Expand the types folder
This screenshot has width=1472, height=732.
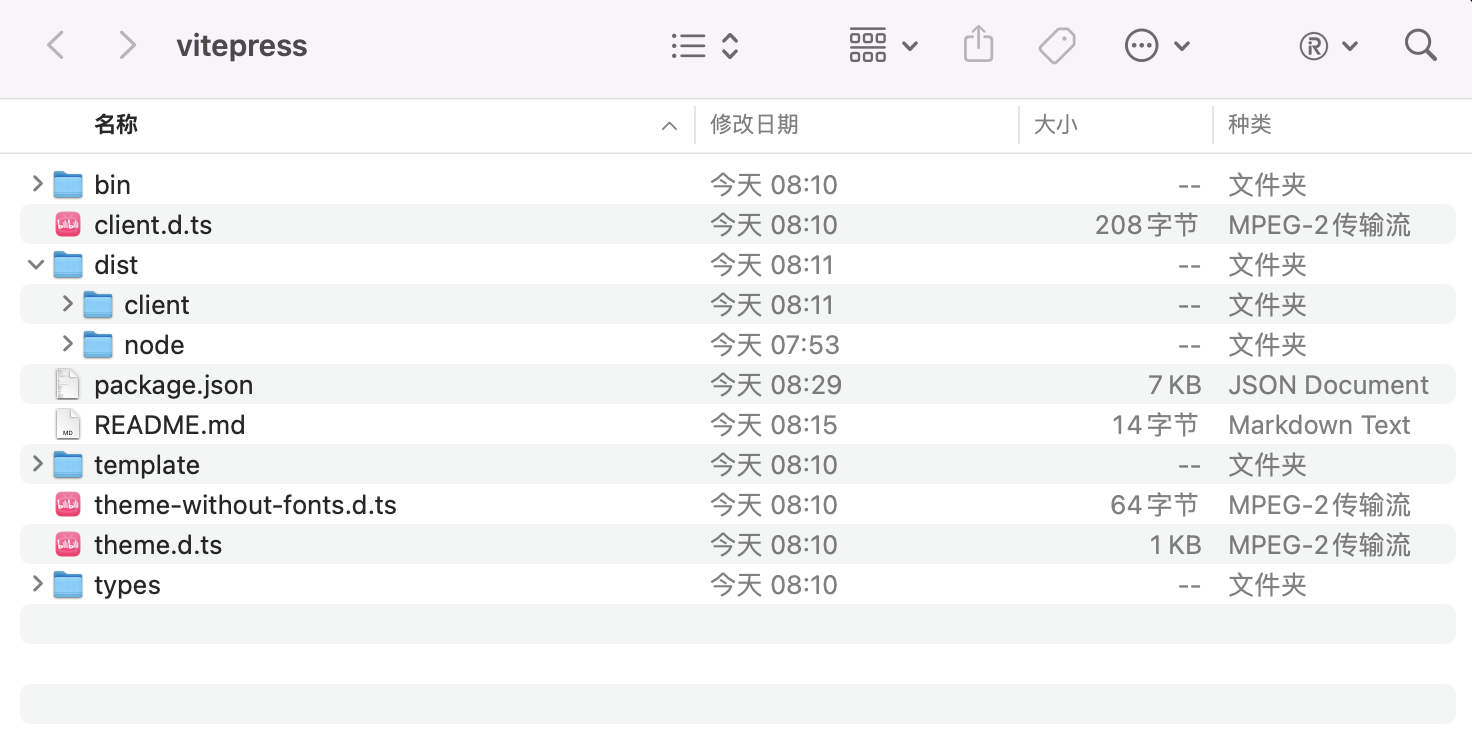pos(37,584)
